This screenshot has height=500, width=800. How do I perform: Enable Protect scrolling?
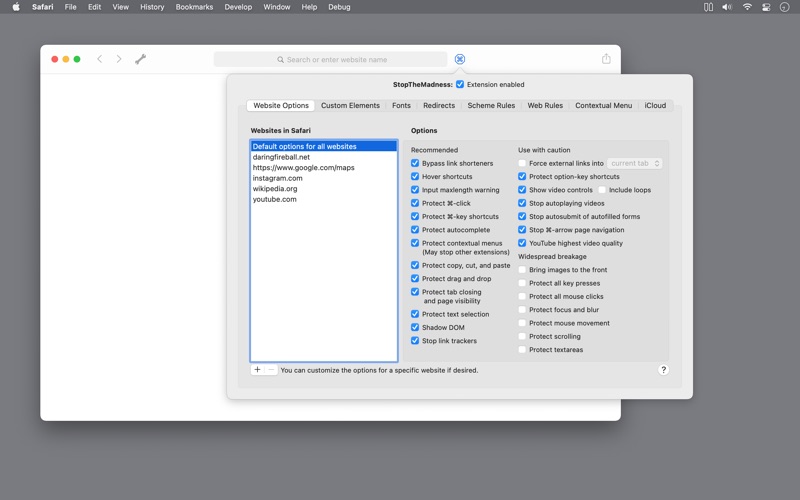pyautogui.click(x=522, y=336)
